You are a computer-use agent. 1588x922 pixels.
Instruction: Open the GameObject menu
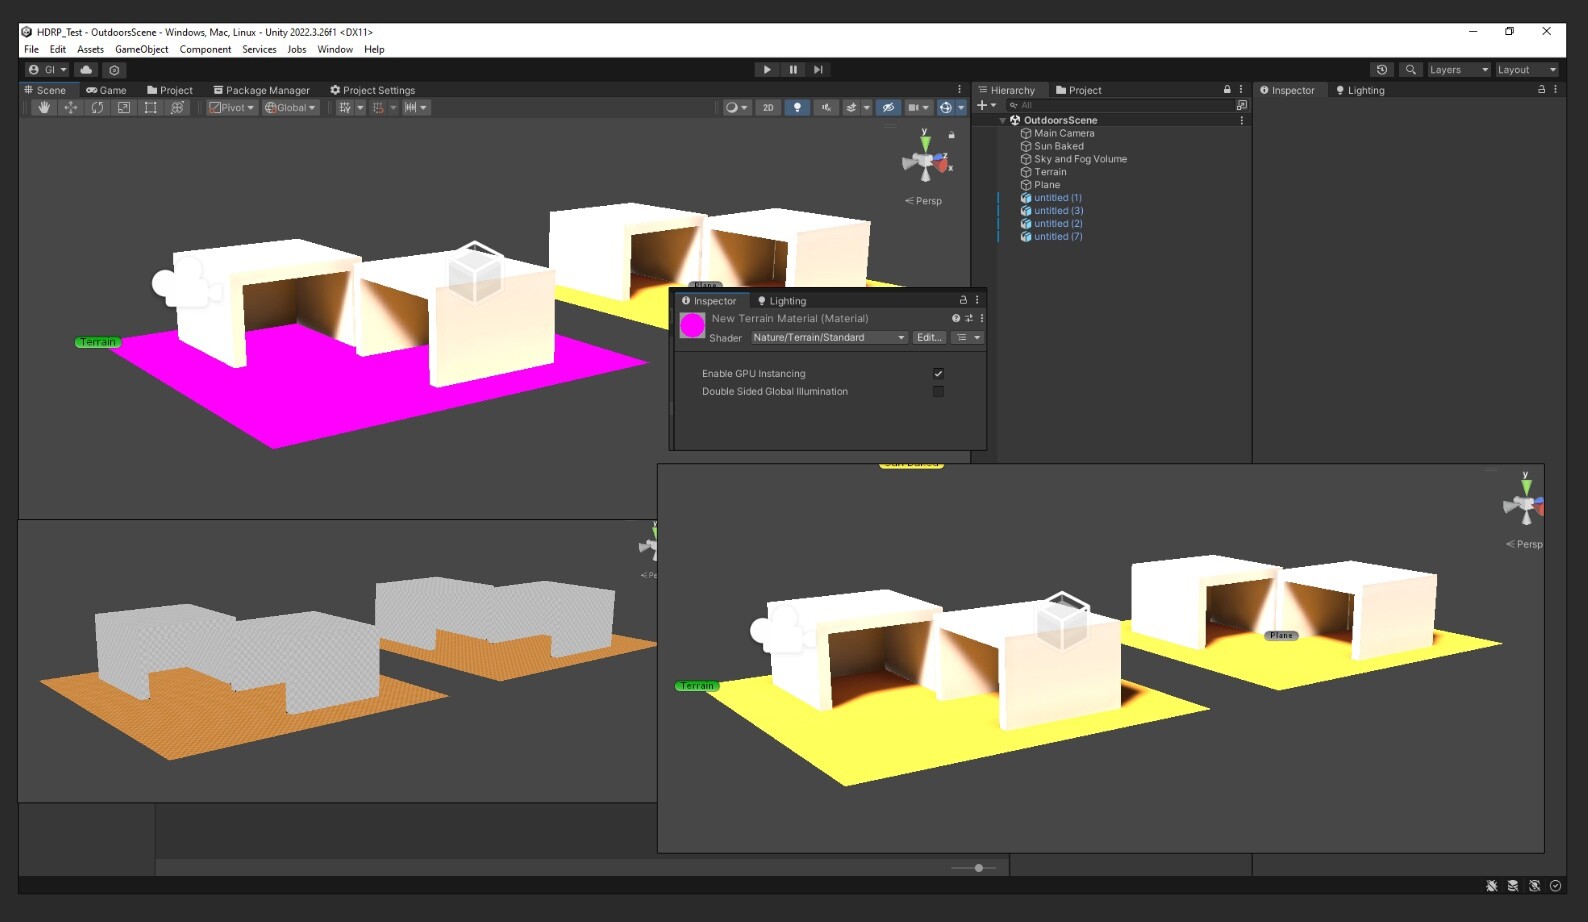pos(141,49)
